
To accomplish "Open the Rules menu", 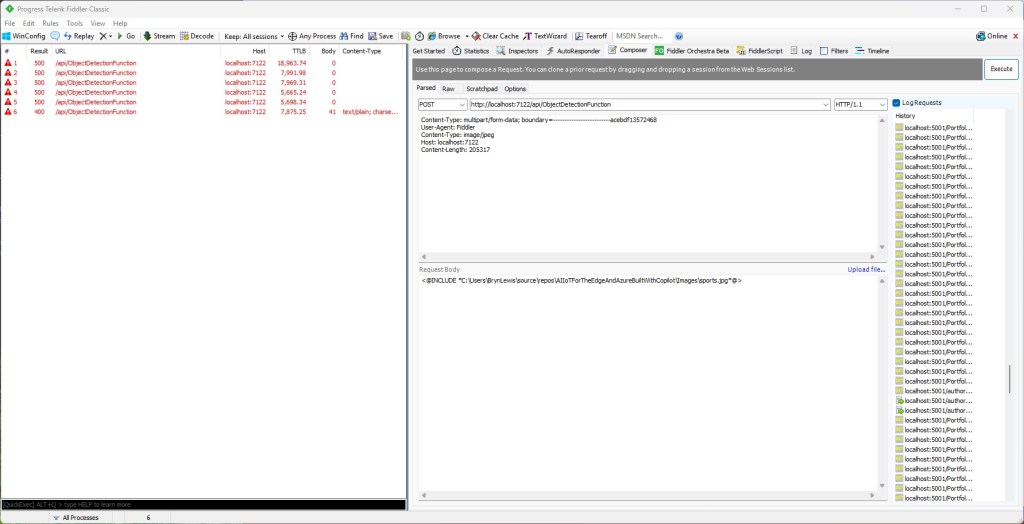I will pyautogui.click(x=50, y=23).
